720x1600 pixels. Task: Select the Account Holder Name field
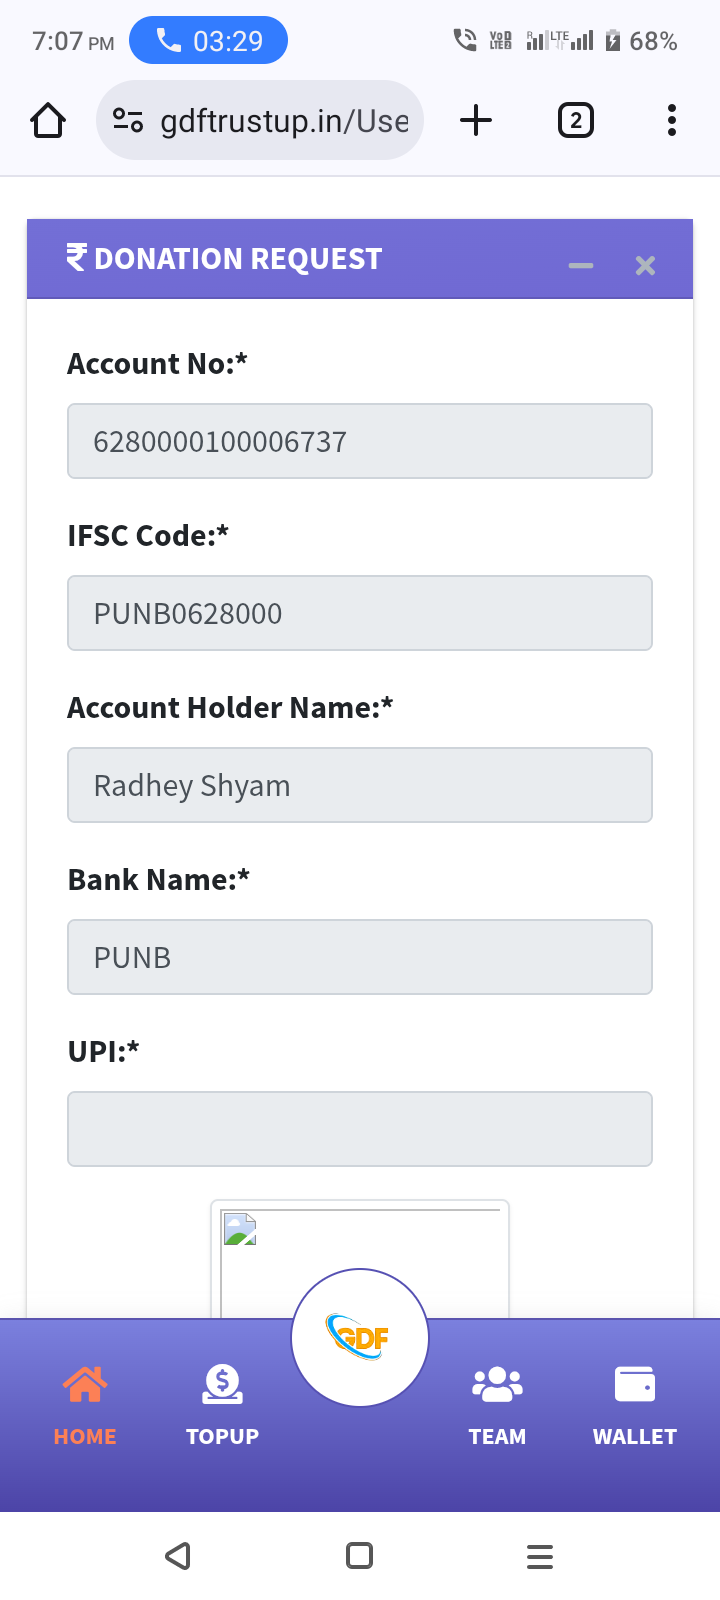click(360, 785)
